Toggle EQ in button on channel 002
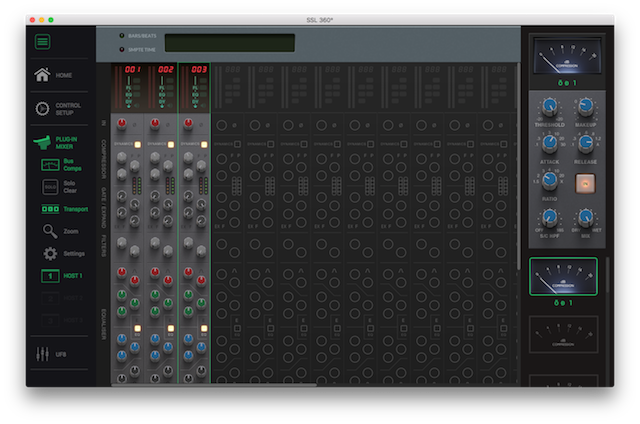 click(x=171, y=329)
